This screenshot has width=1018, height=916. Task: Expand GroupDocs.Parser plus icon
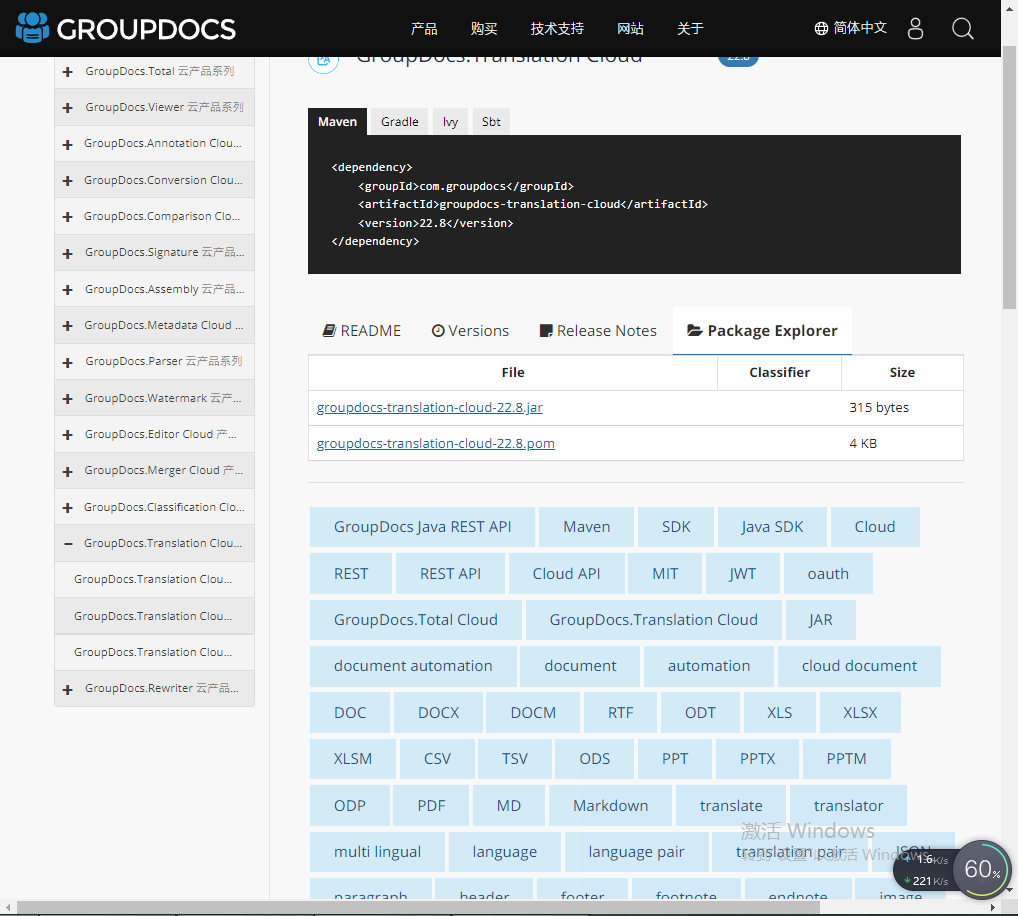[68, 362]
